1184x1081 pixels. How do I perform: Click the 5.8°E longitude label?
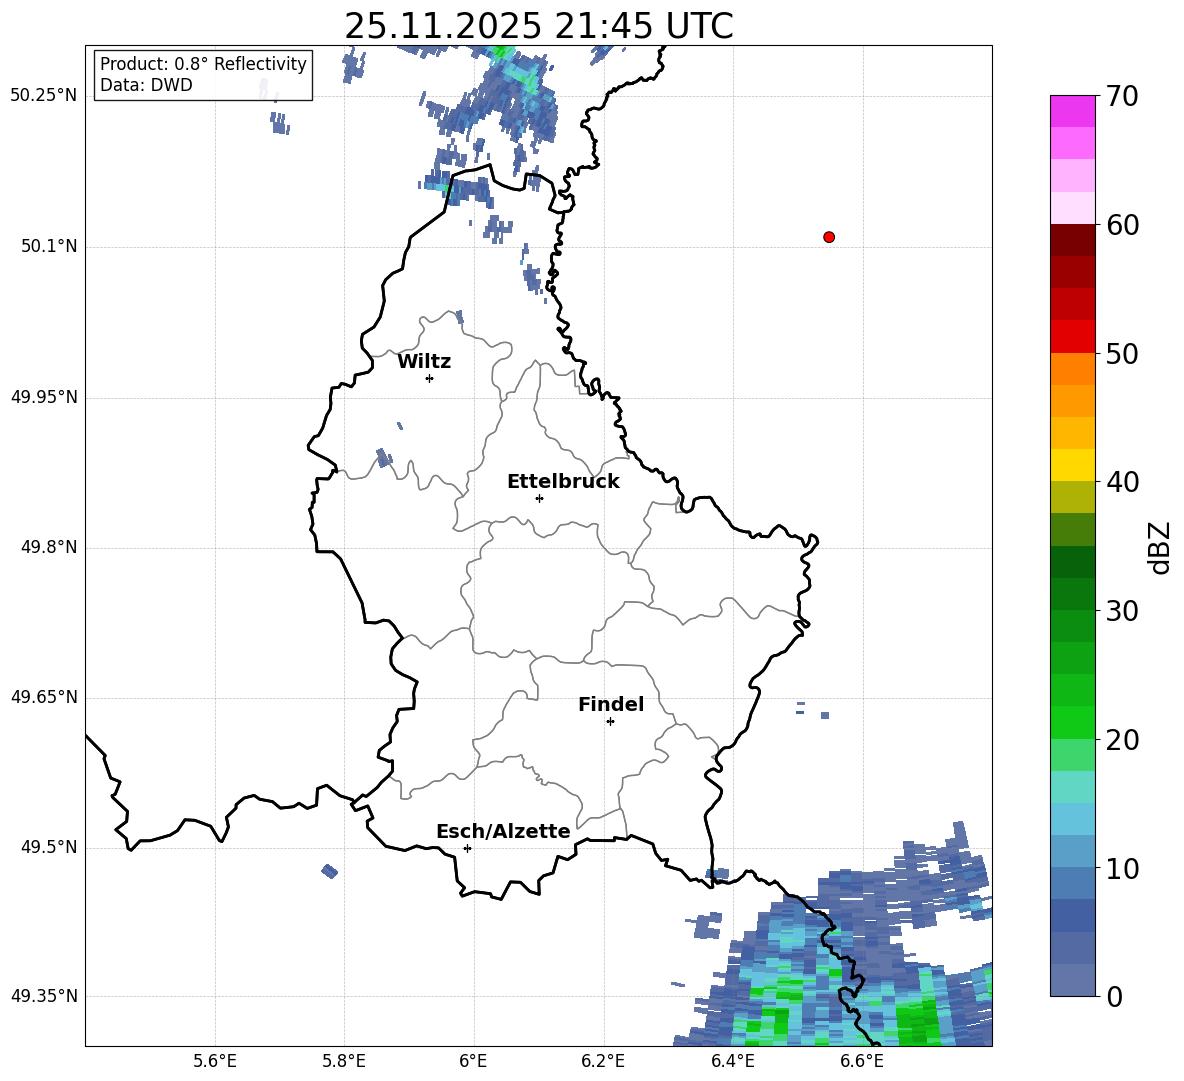click(344, 1061)
